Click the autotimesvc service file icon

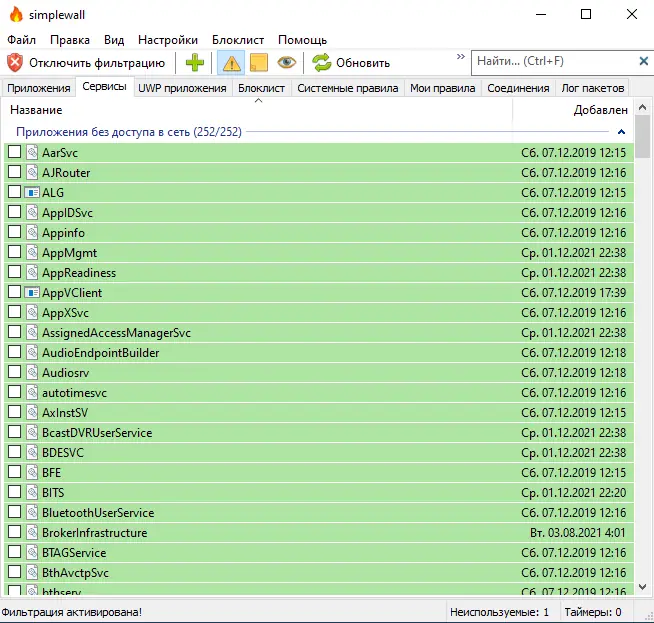pos(32,393)
